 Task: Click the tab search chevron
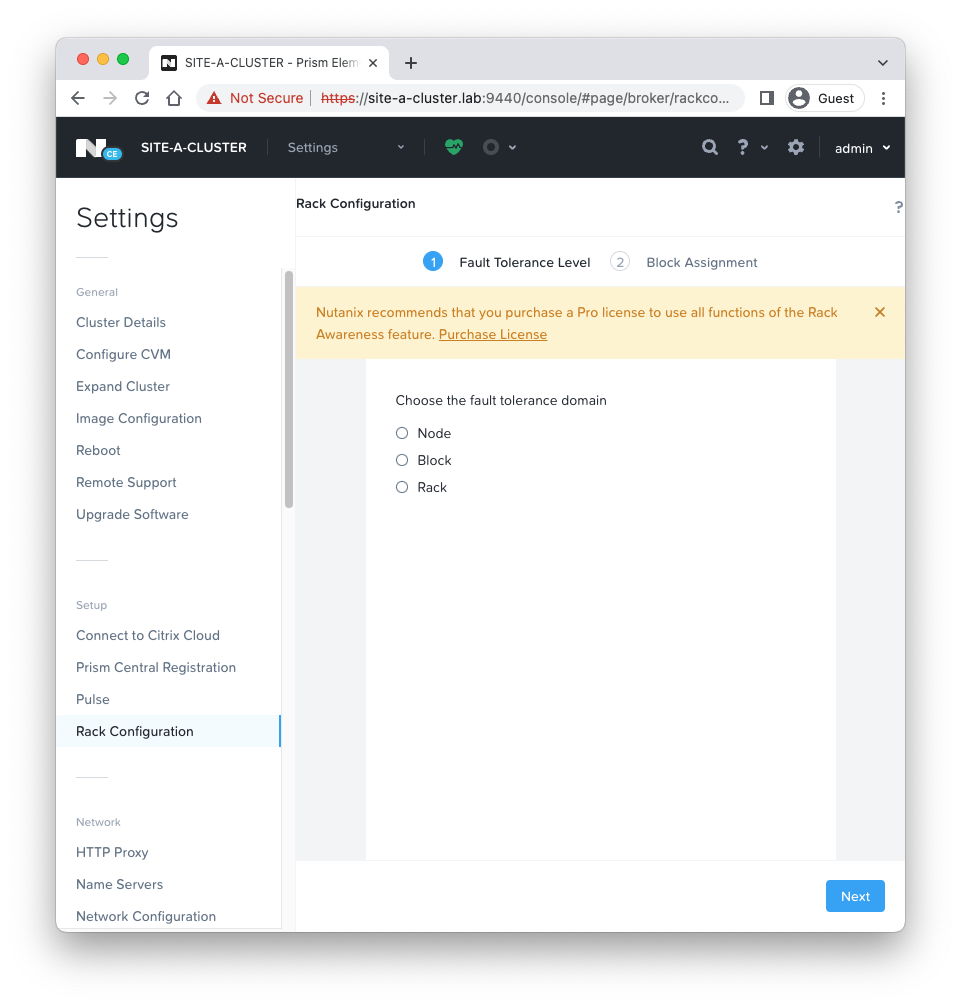tap(883, 63)
